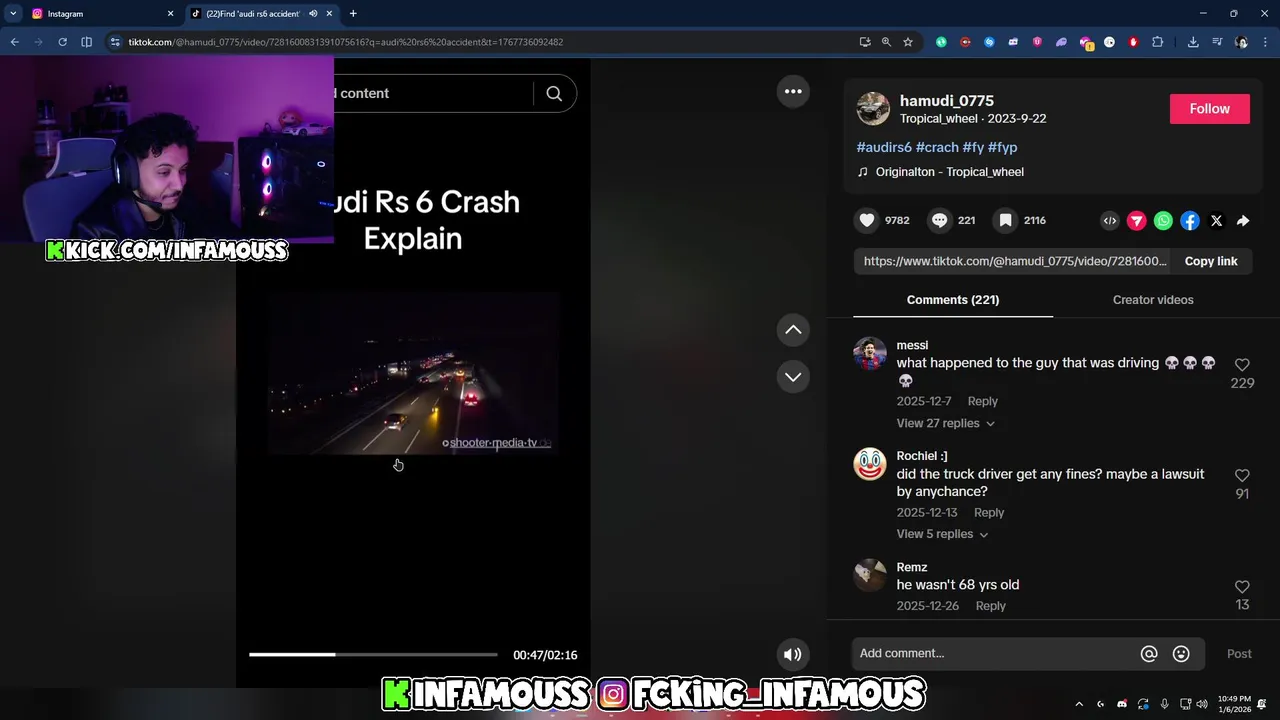Image resolution: width=1280 pixels, height=720 pixels.
Task: Mute the video using the speaker button
Action: [792, 655]
